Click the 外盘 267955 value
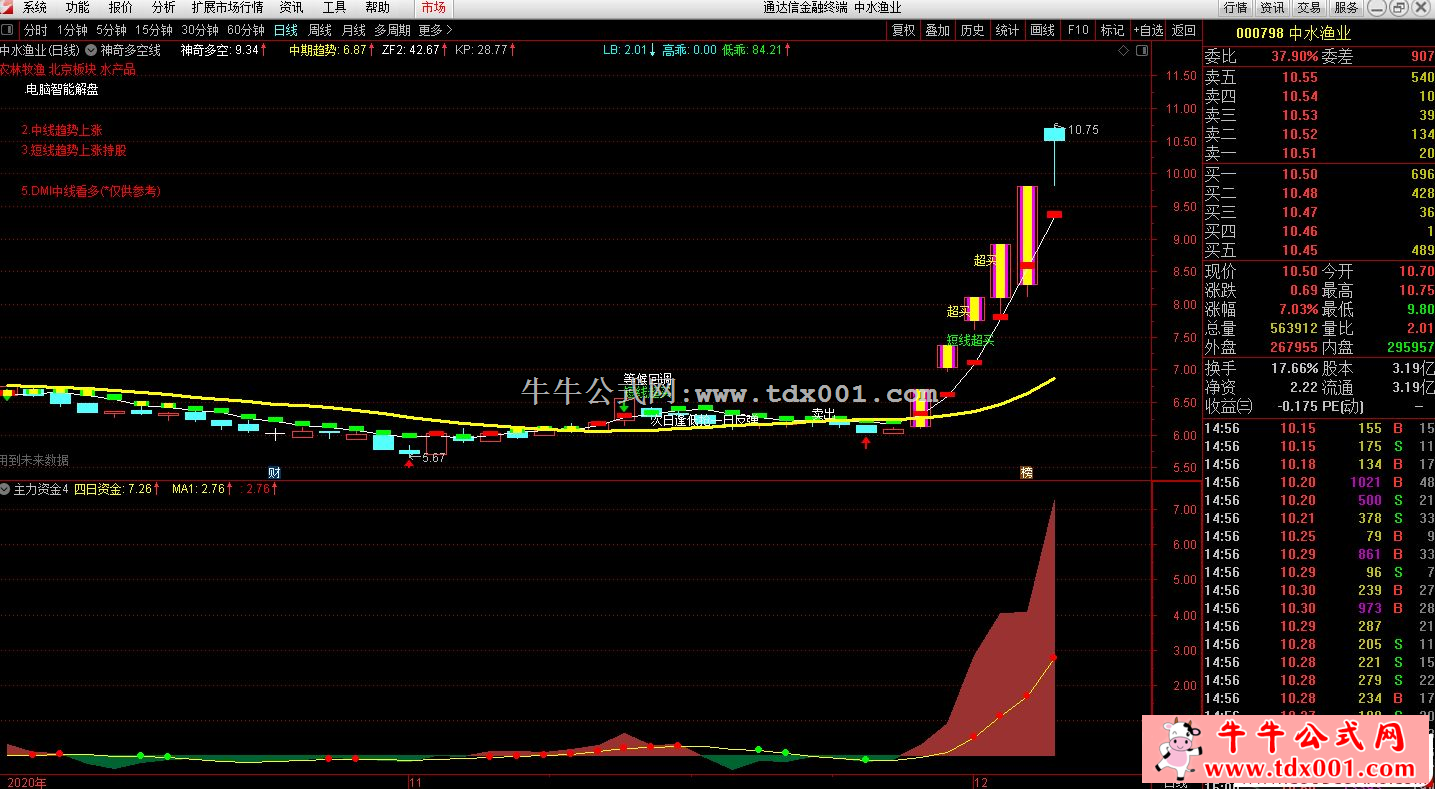The height and width of the screenshot is (789, 1435). tap(1294, 348)
